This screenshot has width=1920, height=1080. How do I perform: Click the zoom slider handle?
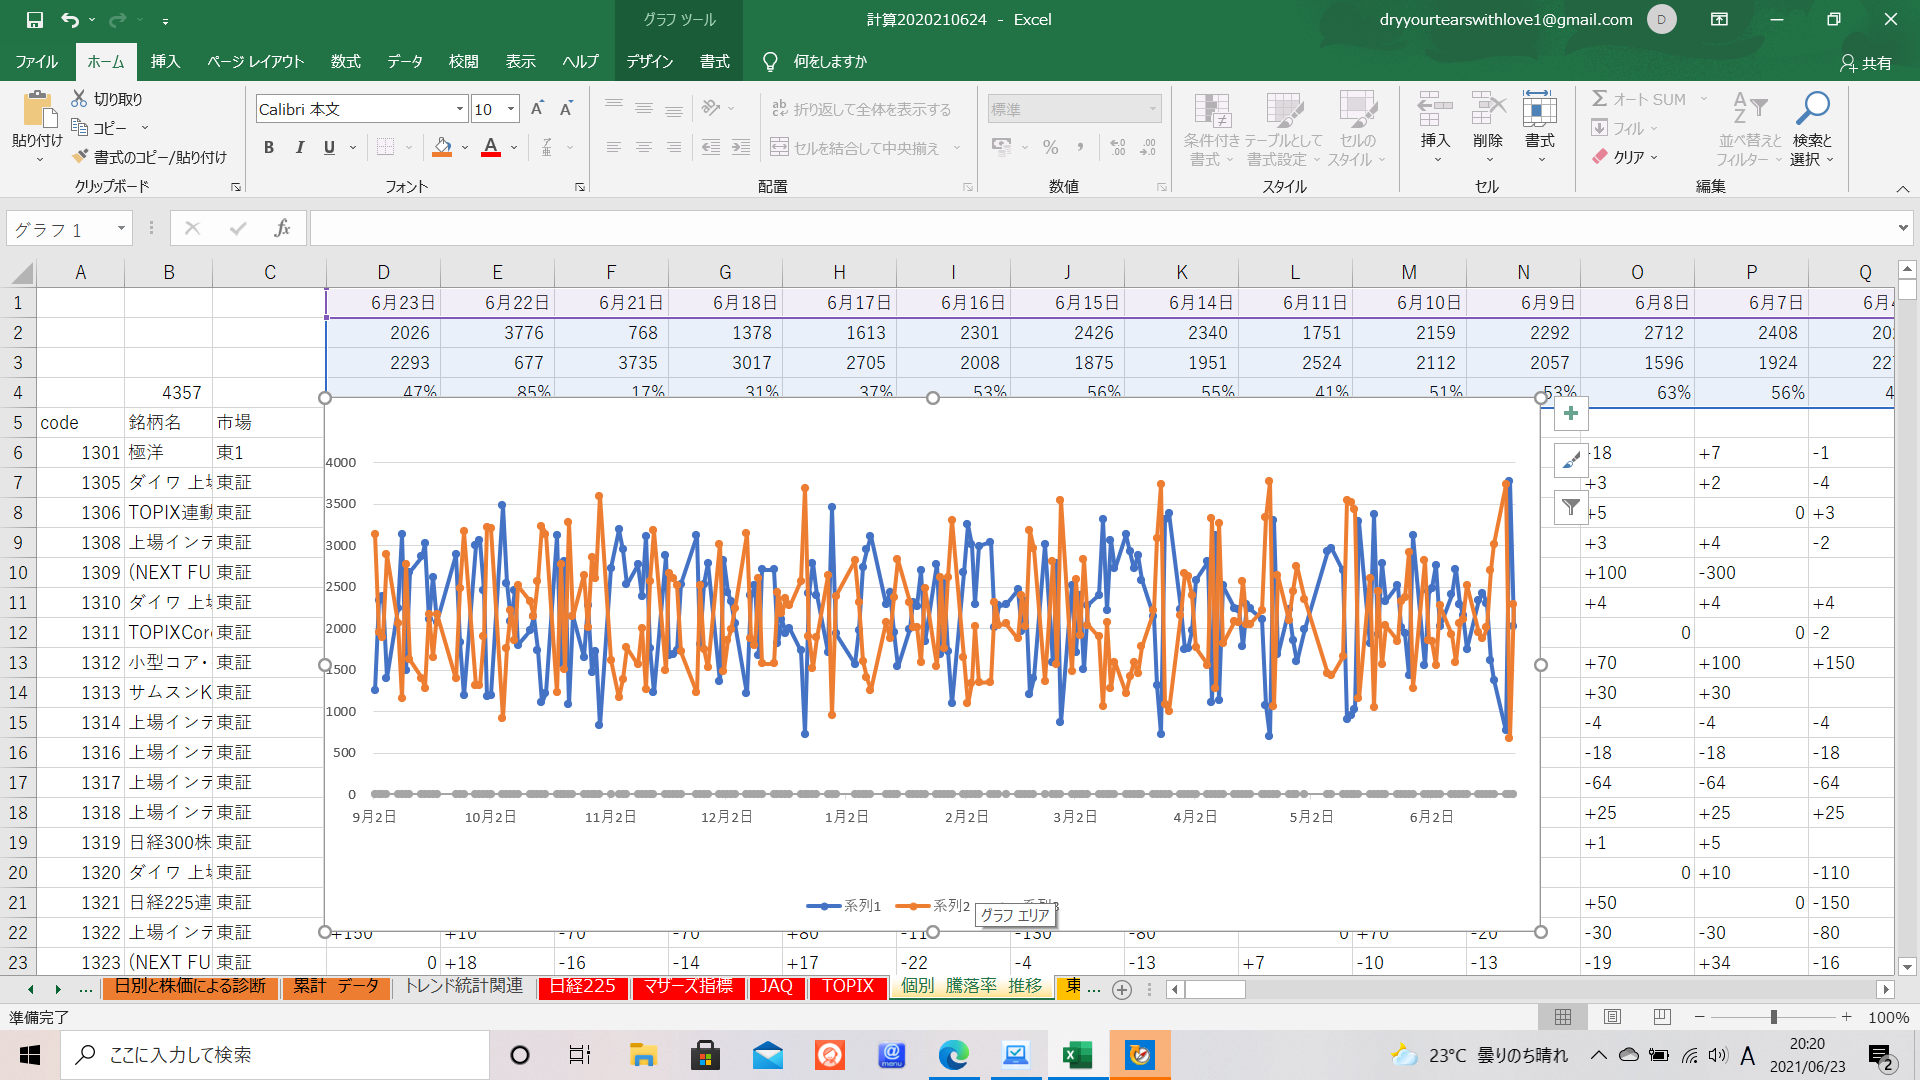pyautogui.click(x=1773, y=1017)
